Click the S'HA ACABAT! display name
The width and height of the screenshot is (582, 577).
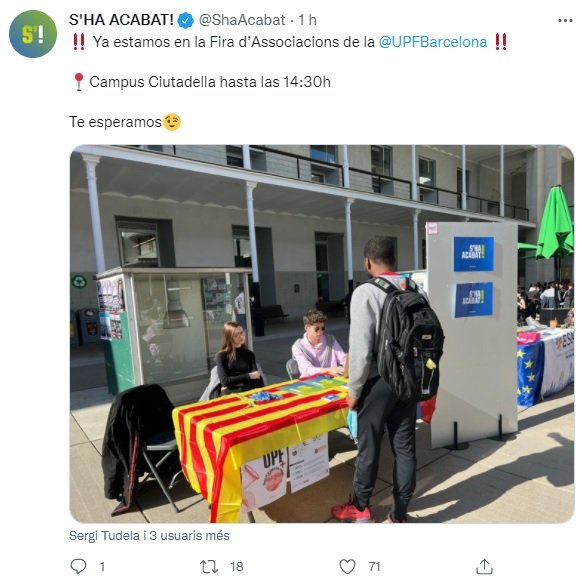[x=121, y=20]
